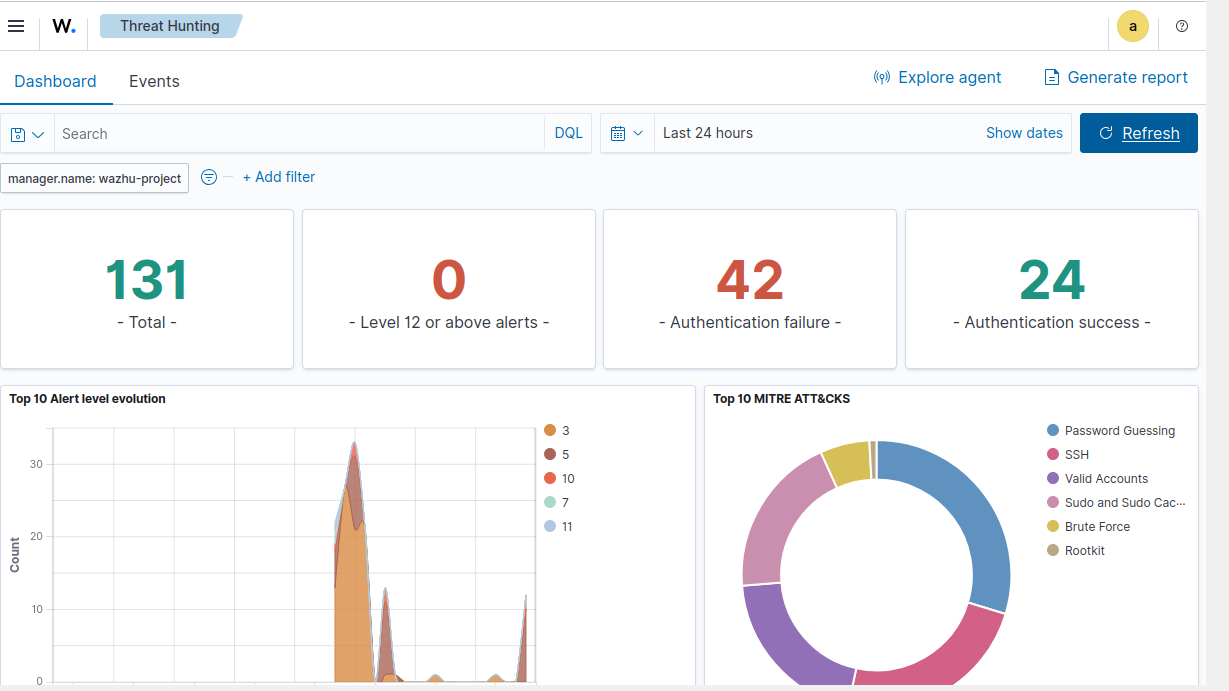Viewport: 1229px width, 691px height.
Task: Click the Refresh button
Action: 1139,133
